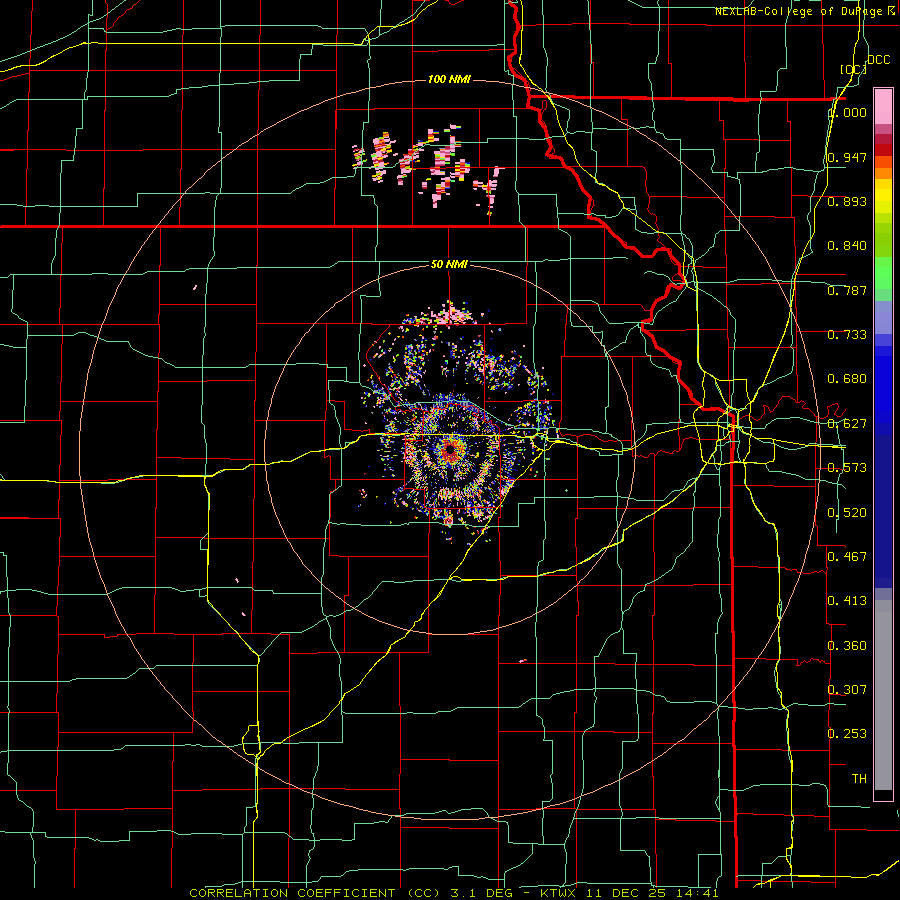
Task: Click the 0.627 color scale label
Action: pyautogui.click(x=847, y=424)
